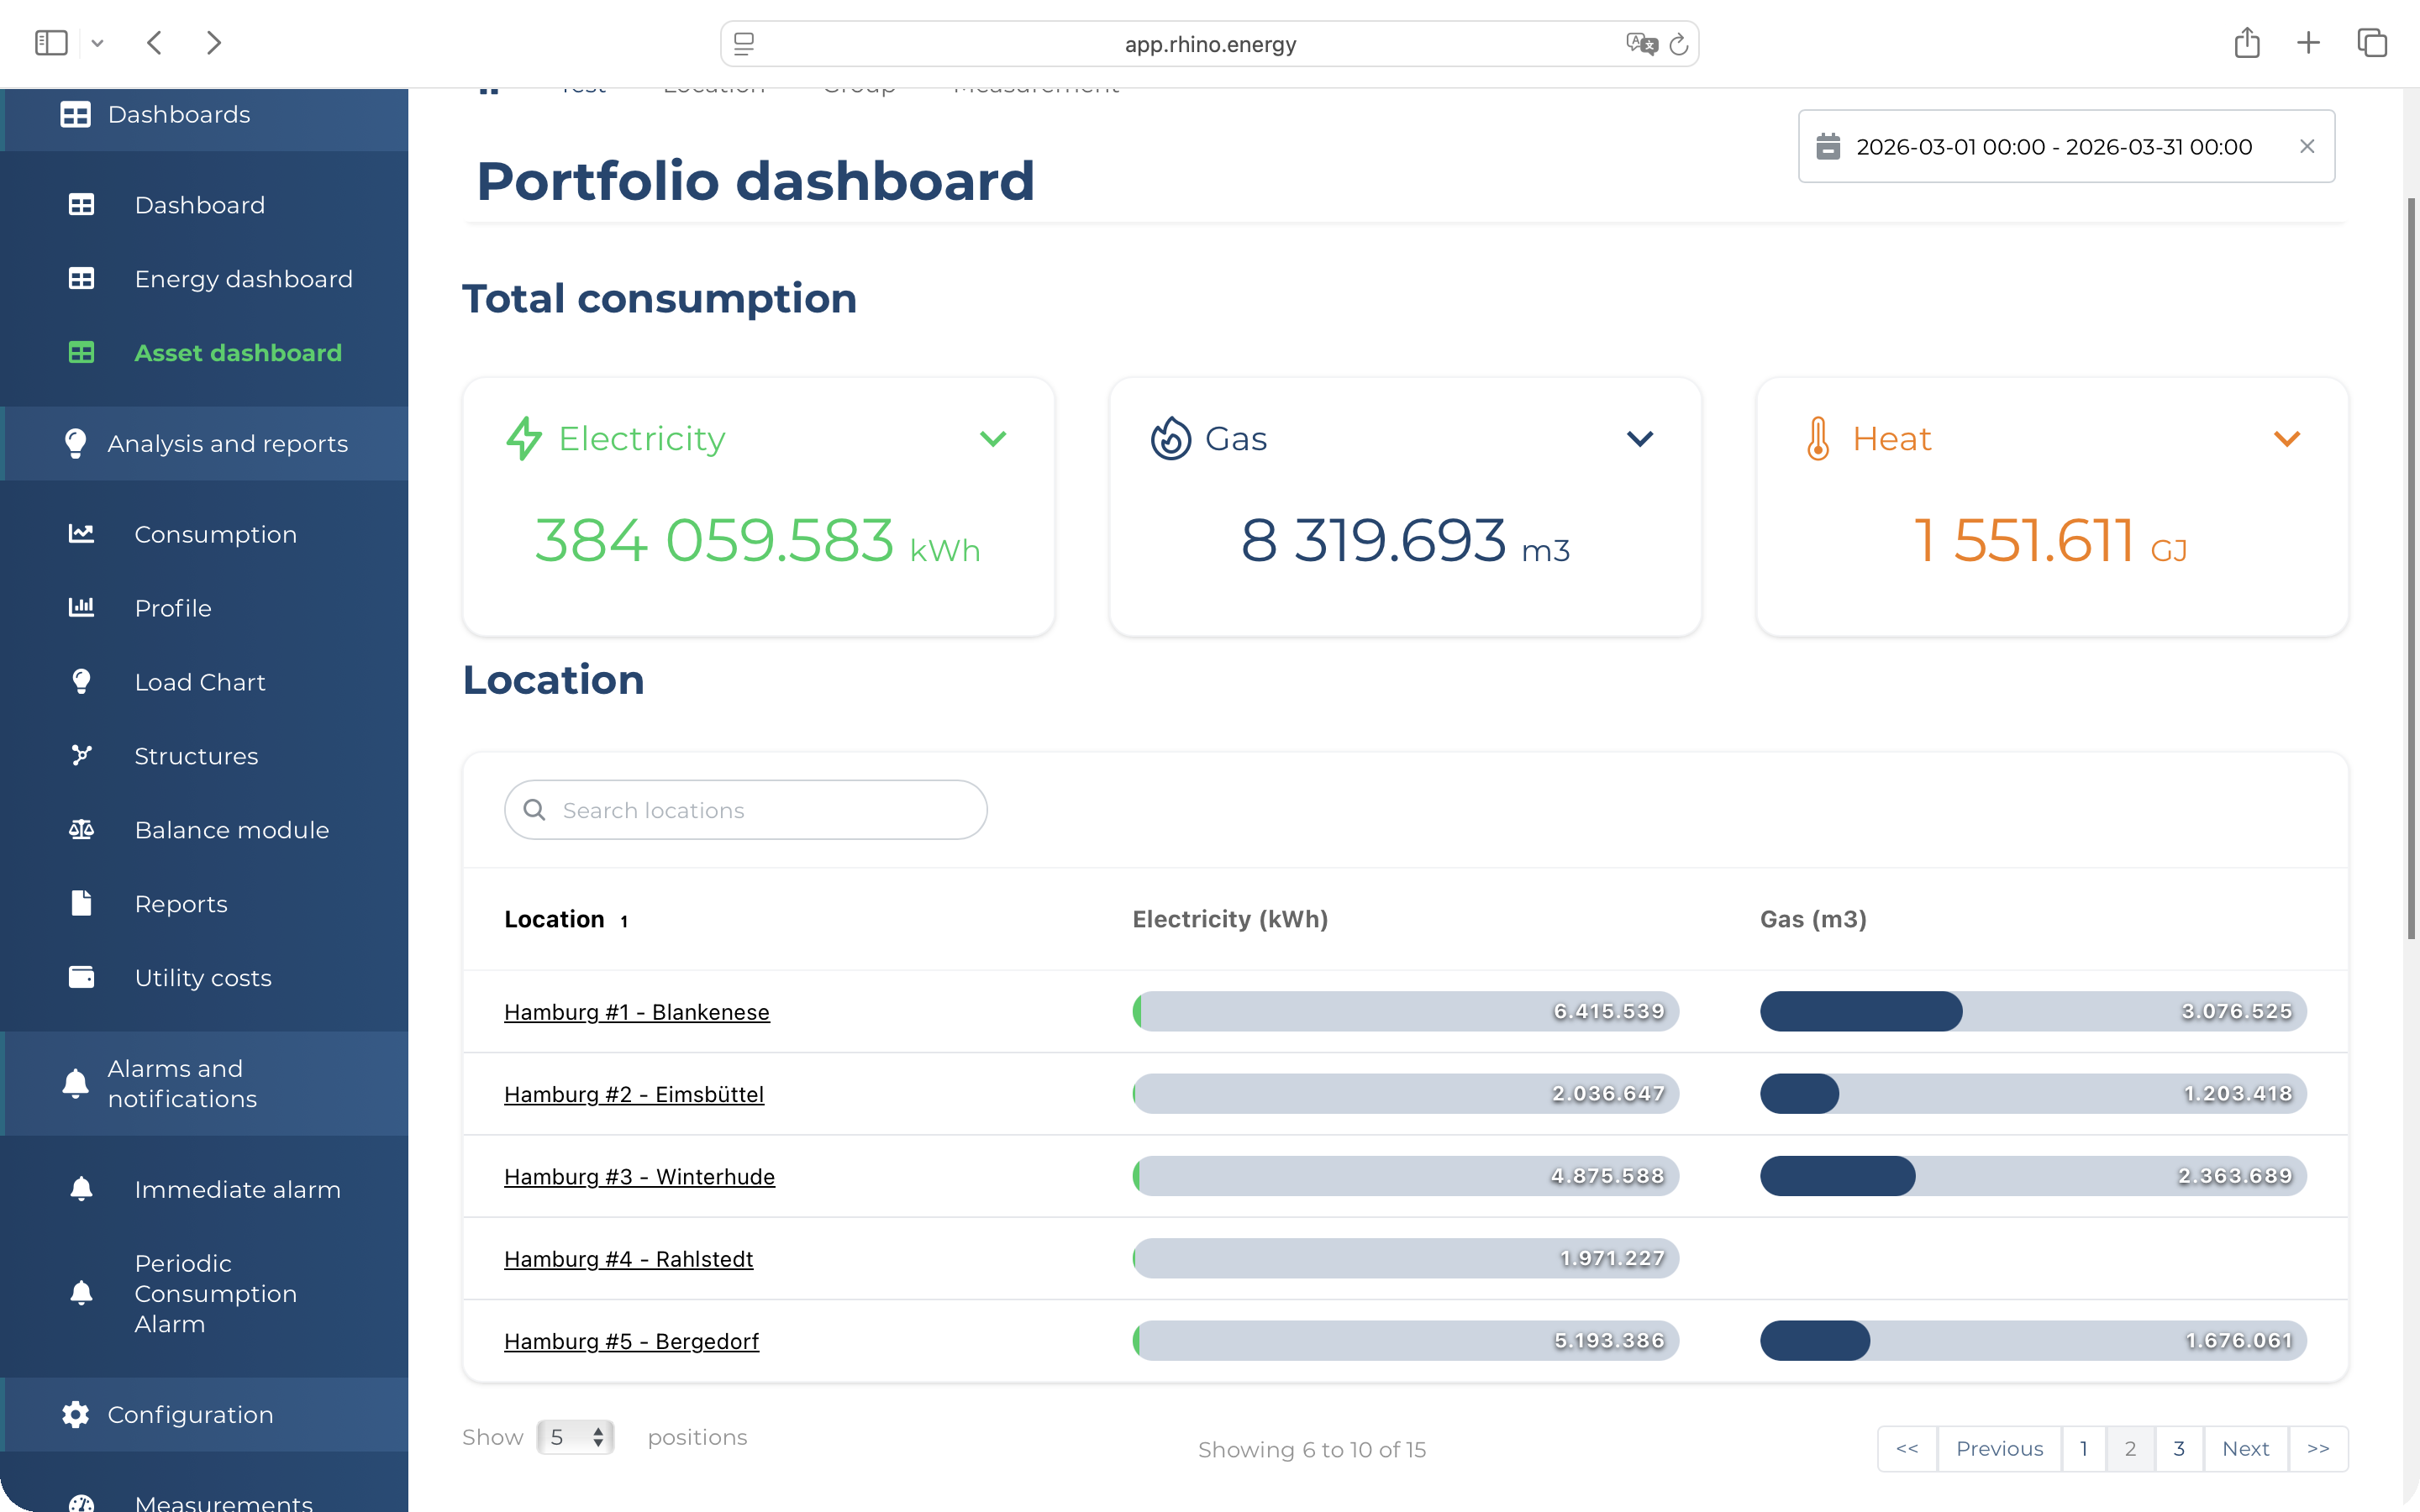Image resolution: width=2420 pixels, height=1512 pixels.
Task: Open the Share icon in Safari toolbar
Action: 2247,42
